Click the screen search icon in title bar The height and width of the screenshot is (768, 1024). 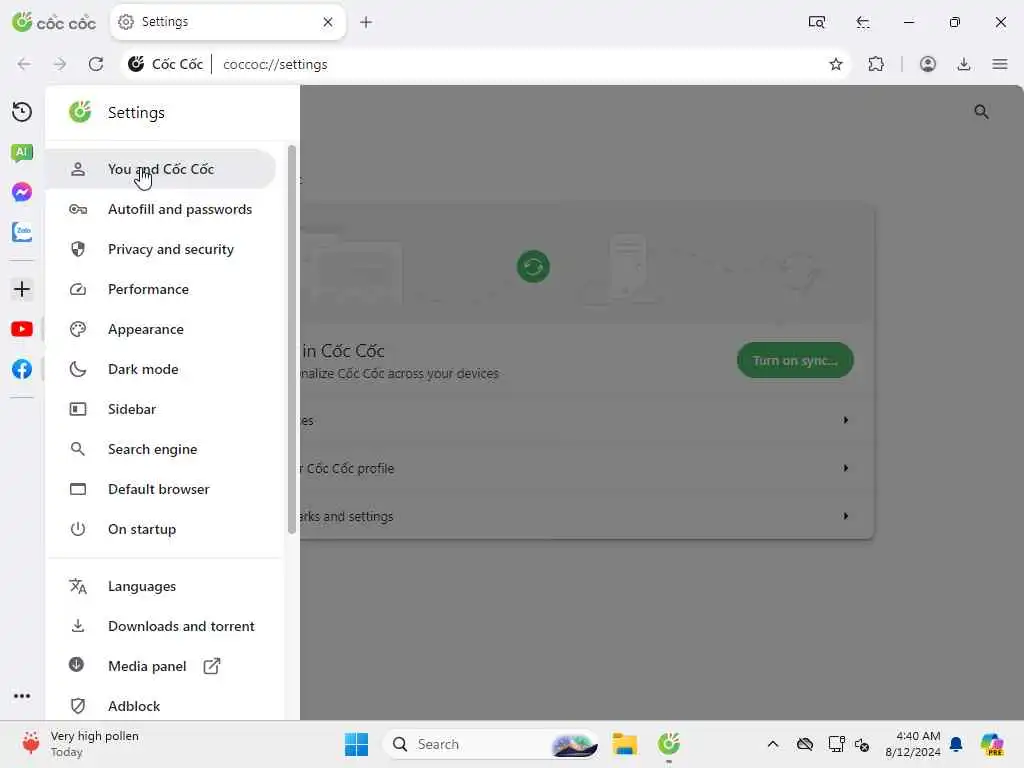(x=817, y=22)
